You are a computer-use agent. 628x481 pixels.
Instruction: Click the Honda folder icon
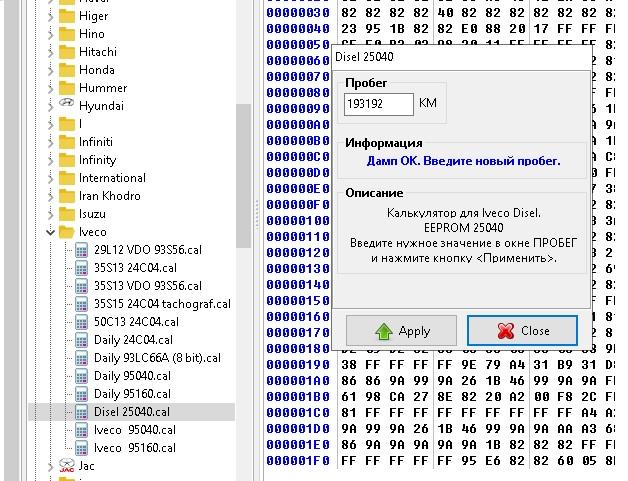pyautogui.click(x=66, y=70)
